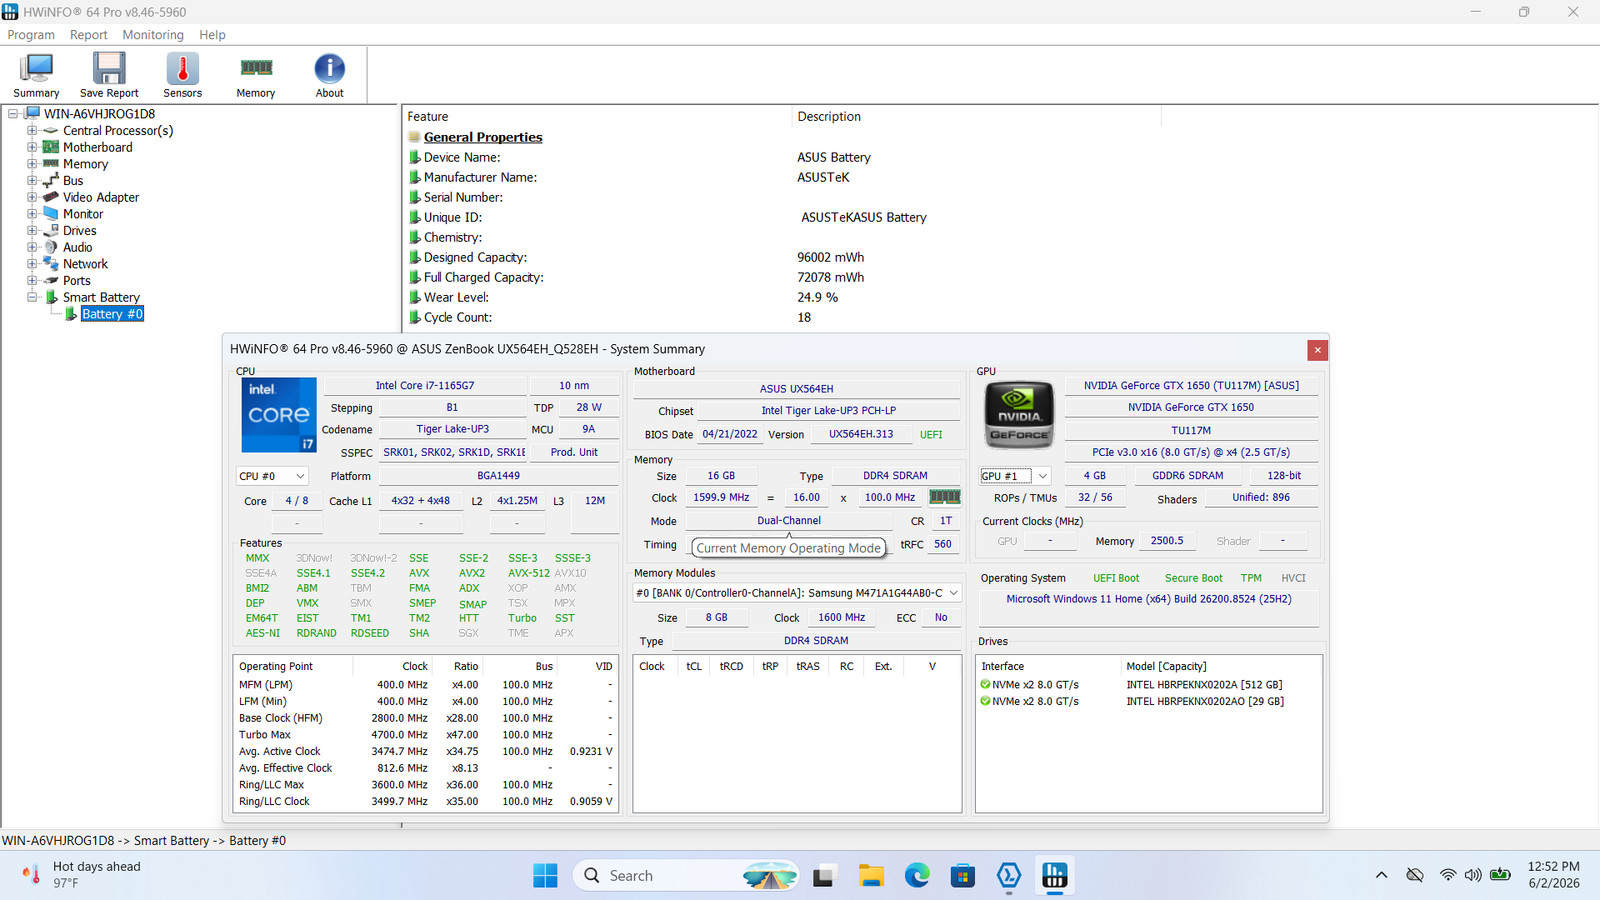Image resolution: width=1600 pixels, height=900 pixels.
Task: Open Windows Start button
Action: point(545,876)
